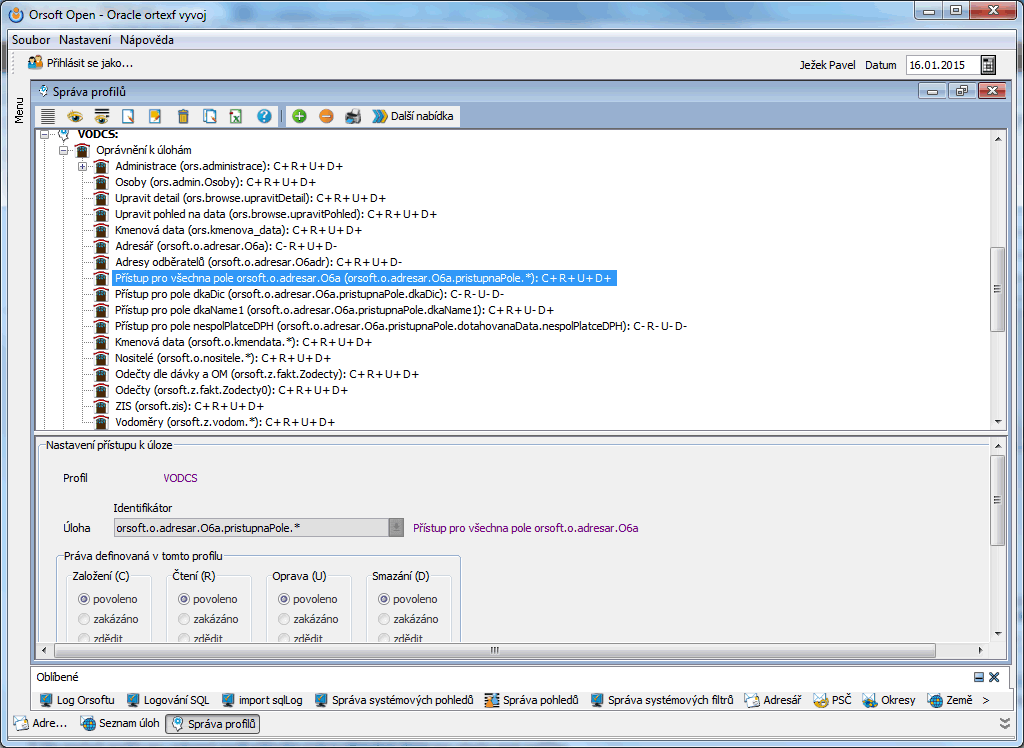Open help with blue question mark icon
Screen dimensions: 1024x748
coord(264,116)
